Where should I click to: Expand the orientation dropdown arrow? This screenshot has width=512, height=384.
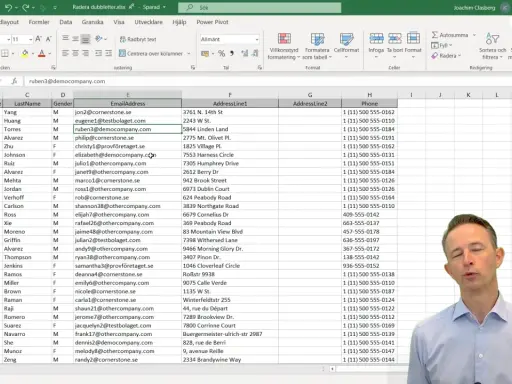point(106,39)
